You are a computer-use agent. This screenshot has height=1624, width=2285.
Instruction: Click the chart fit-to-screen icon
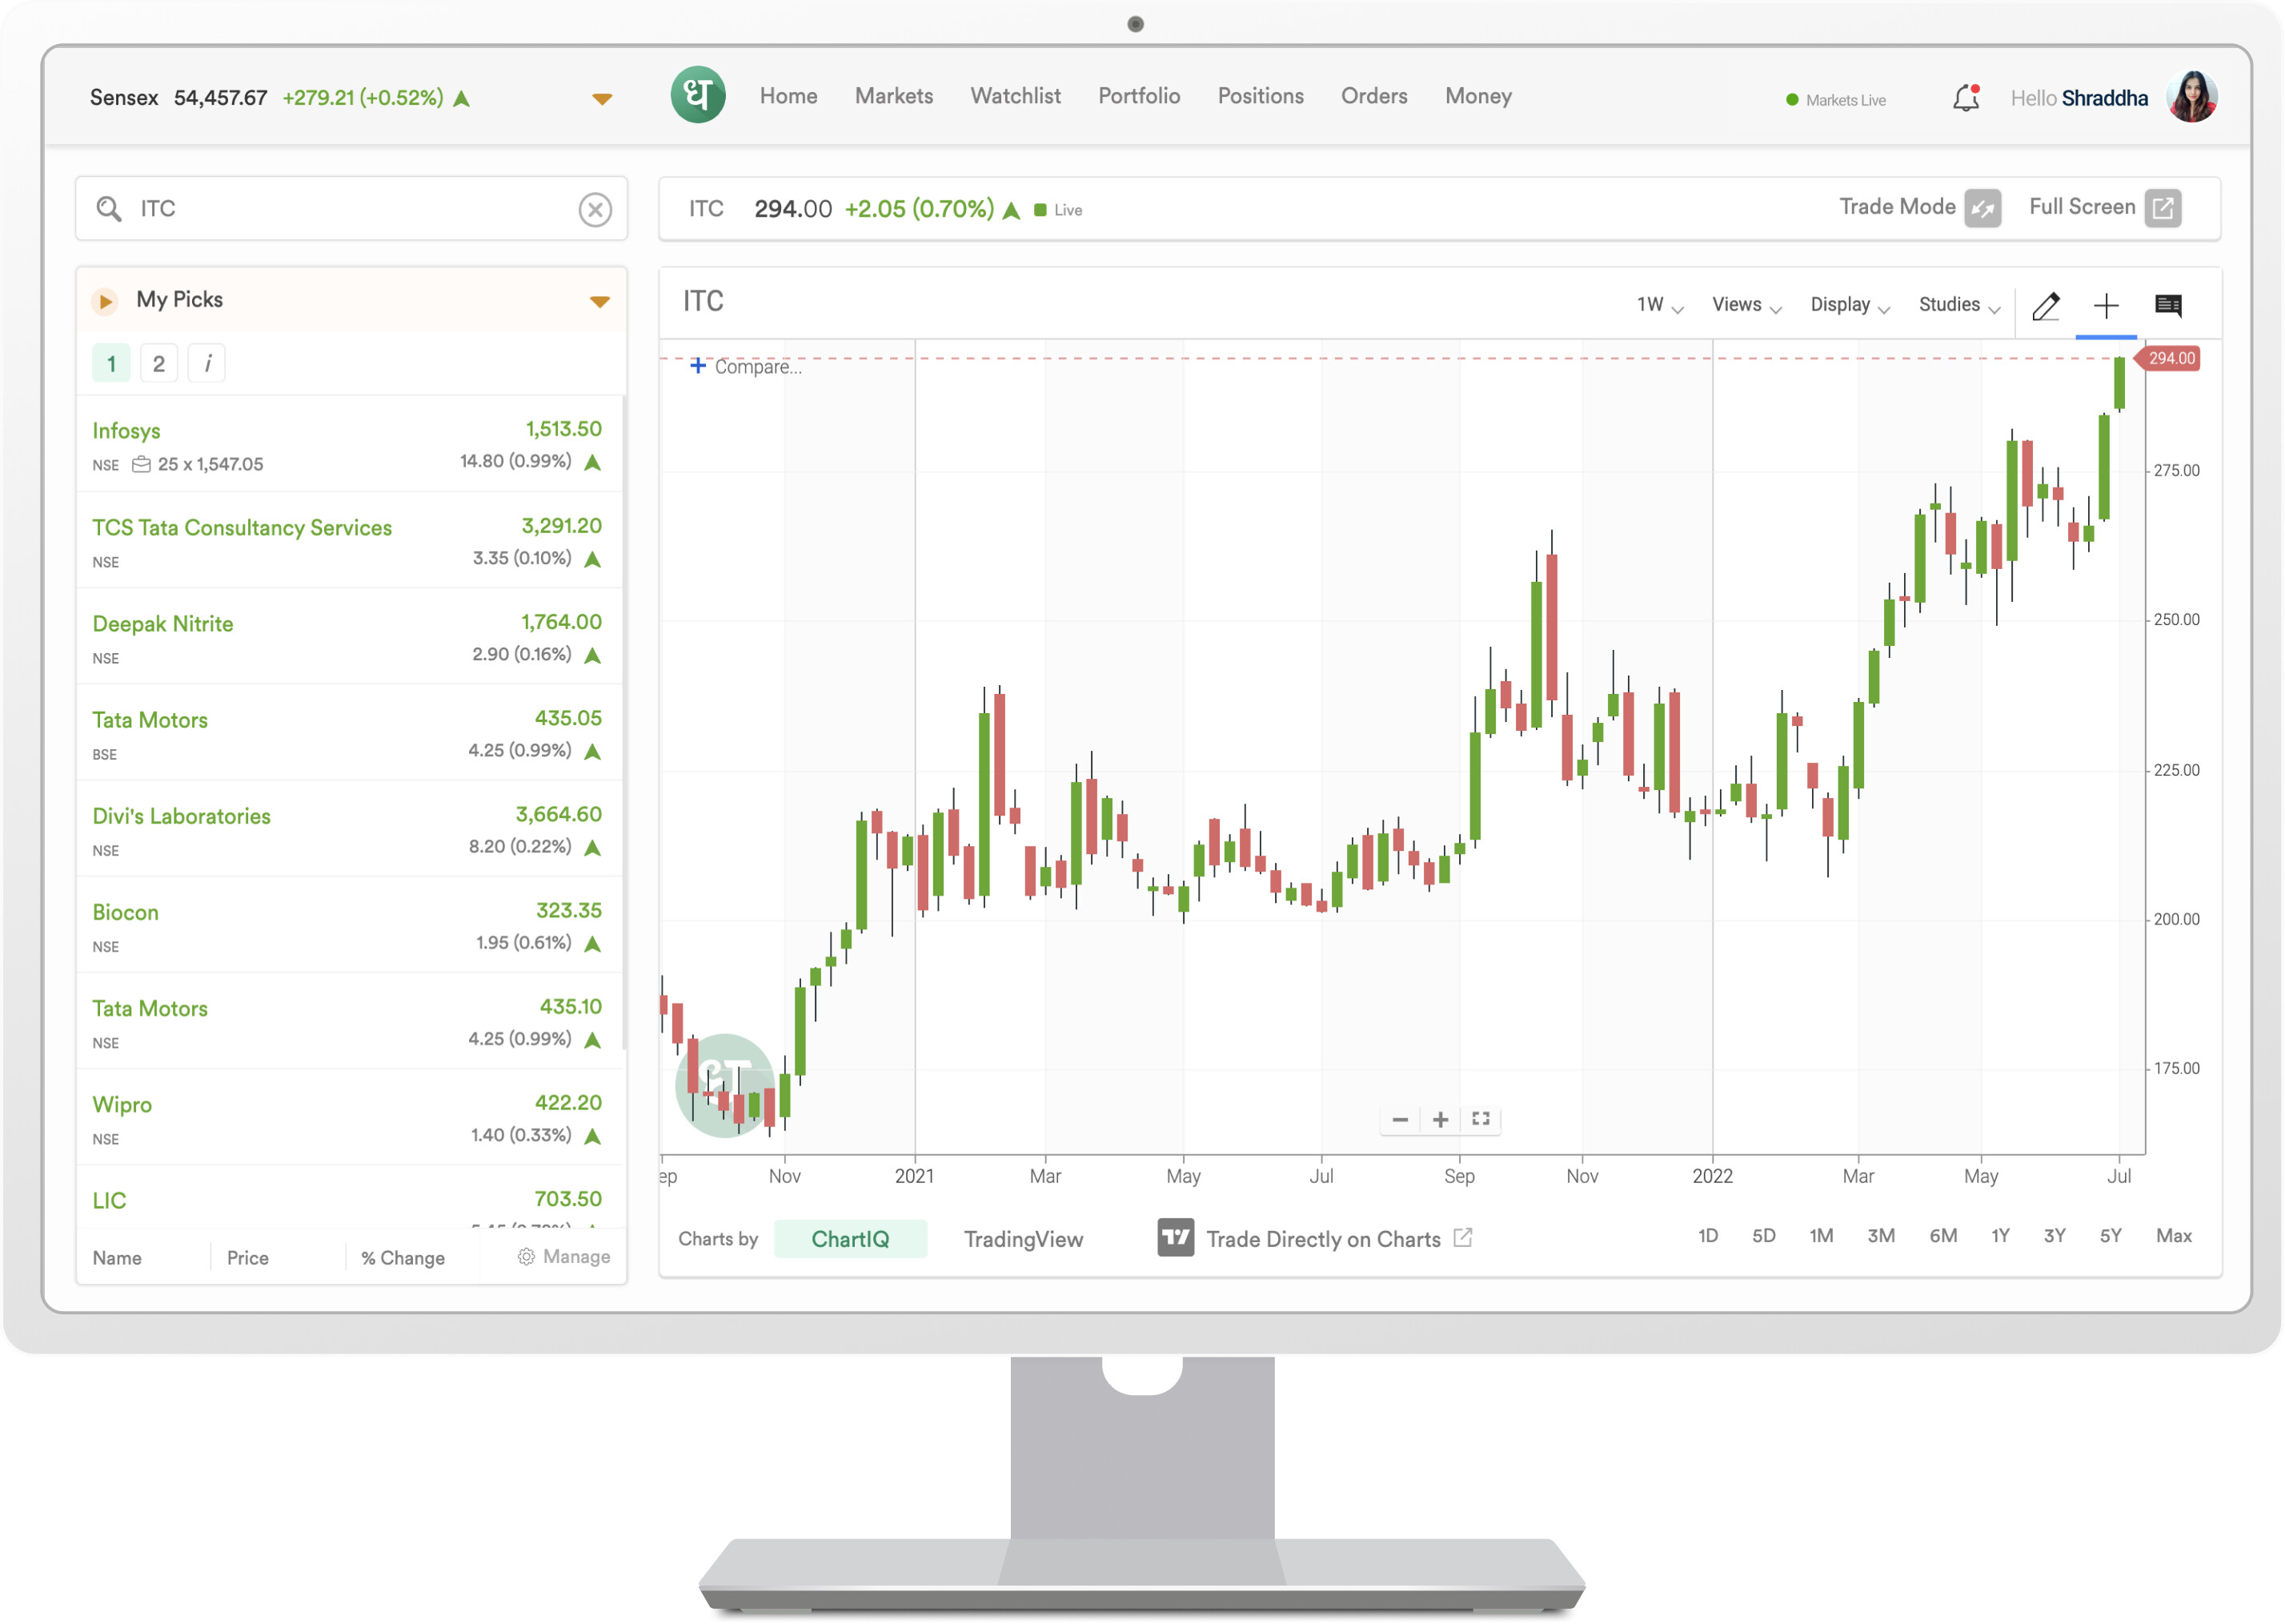coord(1481,1119)
